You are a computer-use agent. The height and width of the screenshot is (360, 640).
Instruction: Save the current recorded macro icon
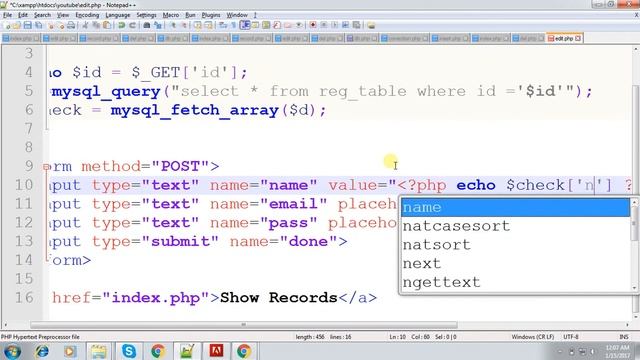tap(357, 25)
